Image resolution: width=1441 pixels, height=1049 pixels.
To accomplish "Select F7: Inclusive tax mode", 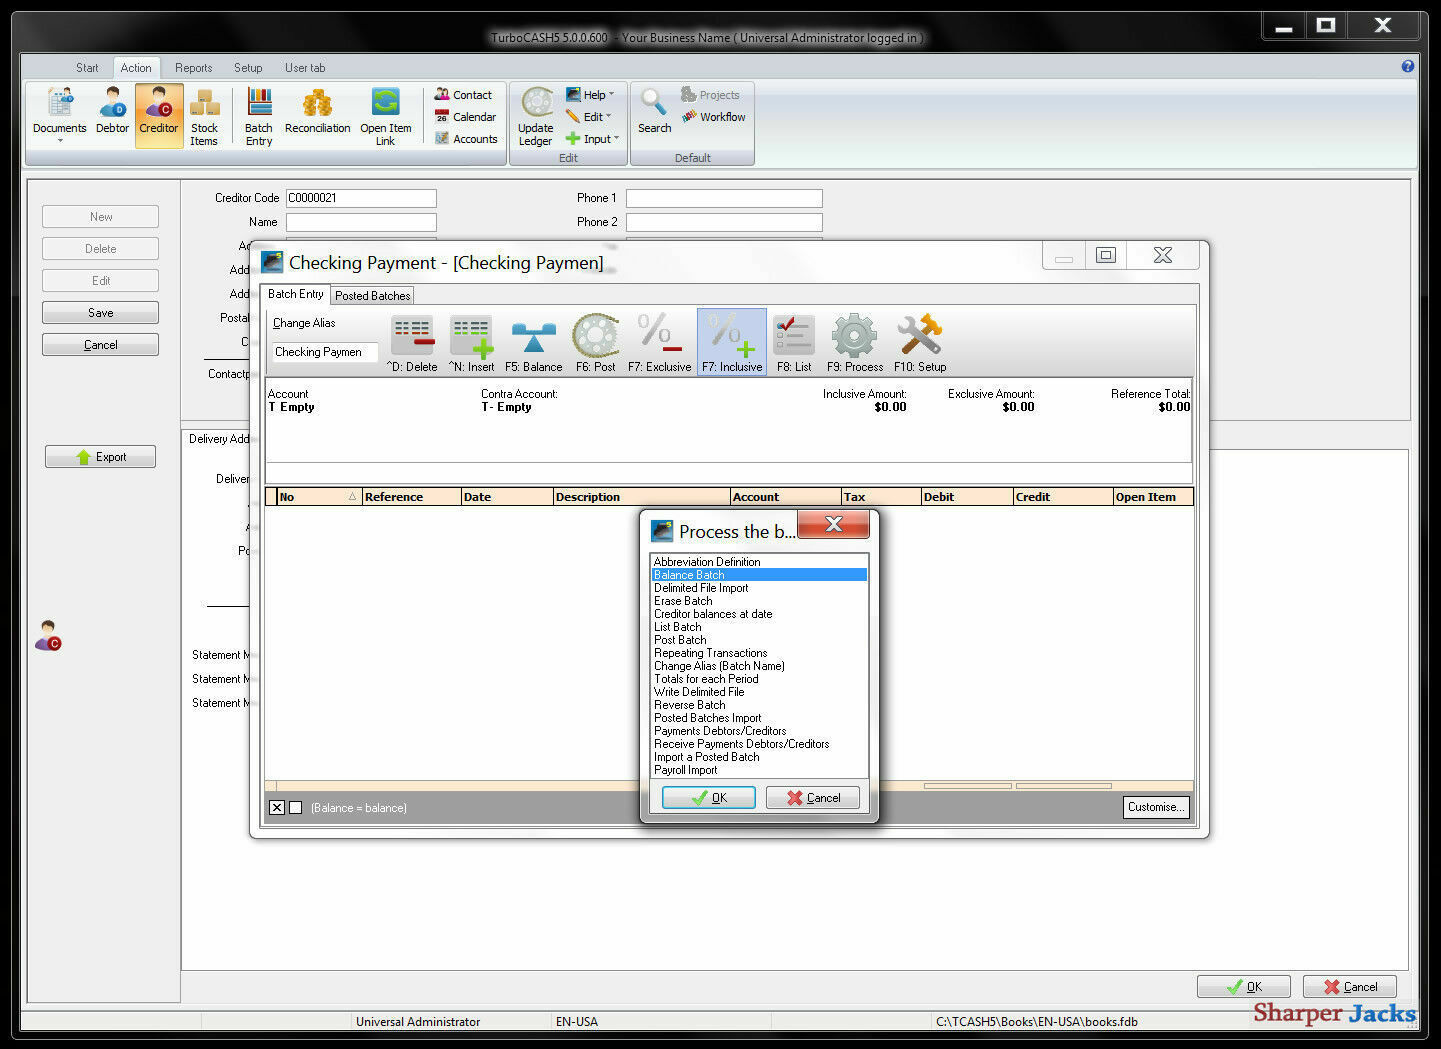I will click(x=732, y=344).
